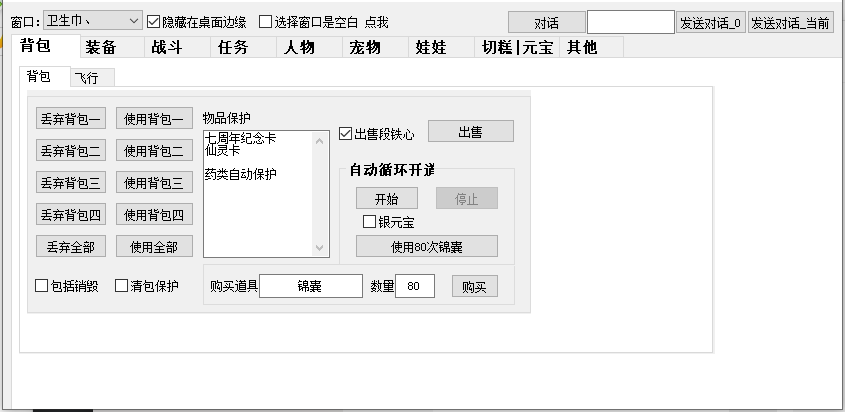845x412 pixels.
Task: Open the 宠物 tab
Action: click(x=365, y=47)
